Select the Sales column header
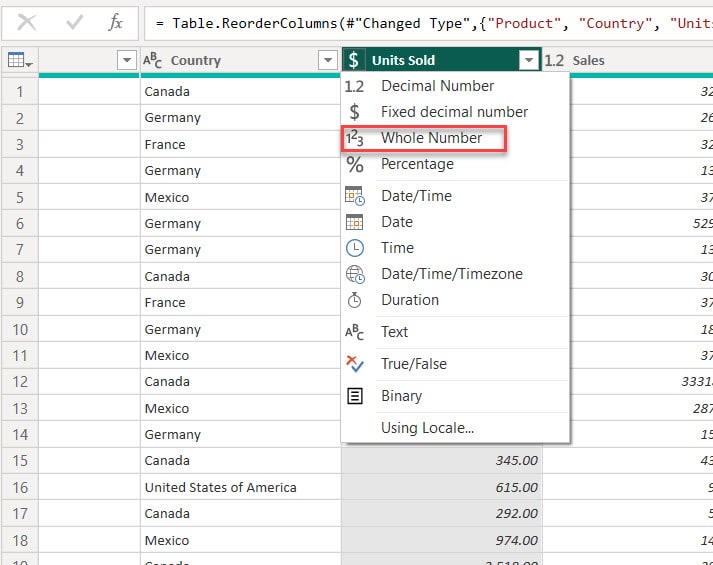Screen dimensions: 713x565 [628, 60]
